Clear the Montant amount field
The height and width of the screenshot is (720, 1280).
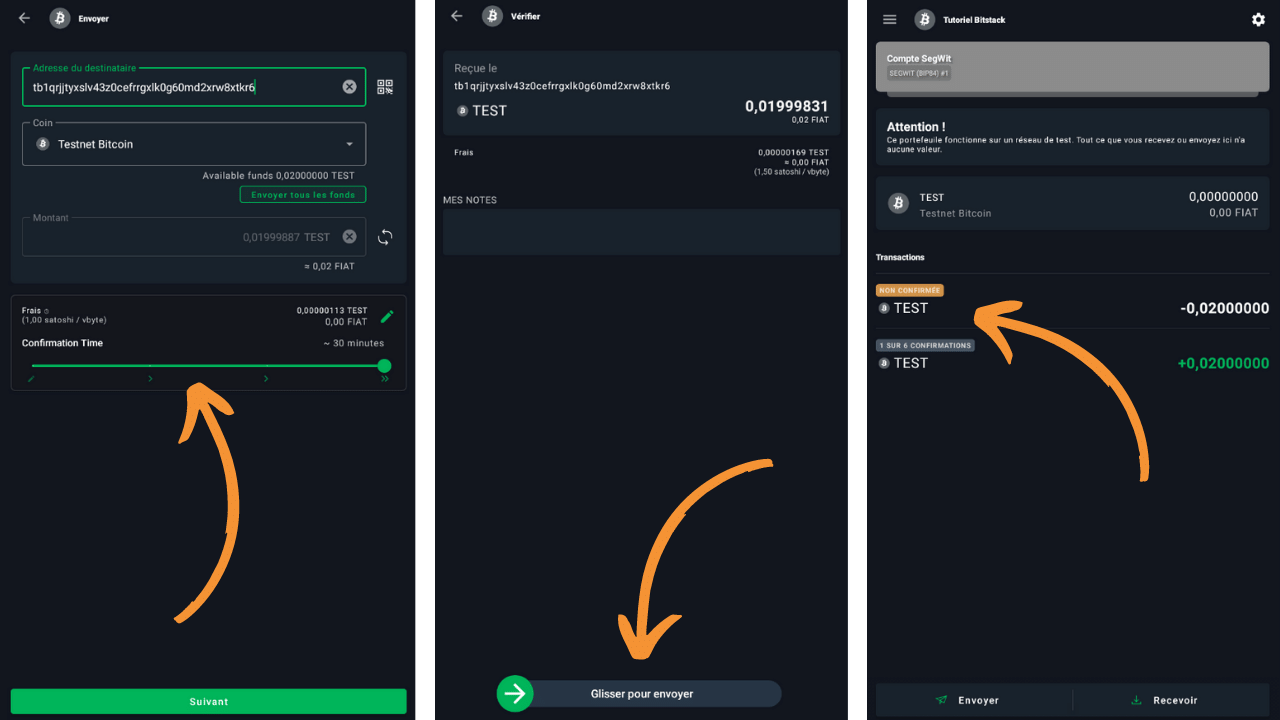coord(349,237)
